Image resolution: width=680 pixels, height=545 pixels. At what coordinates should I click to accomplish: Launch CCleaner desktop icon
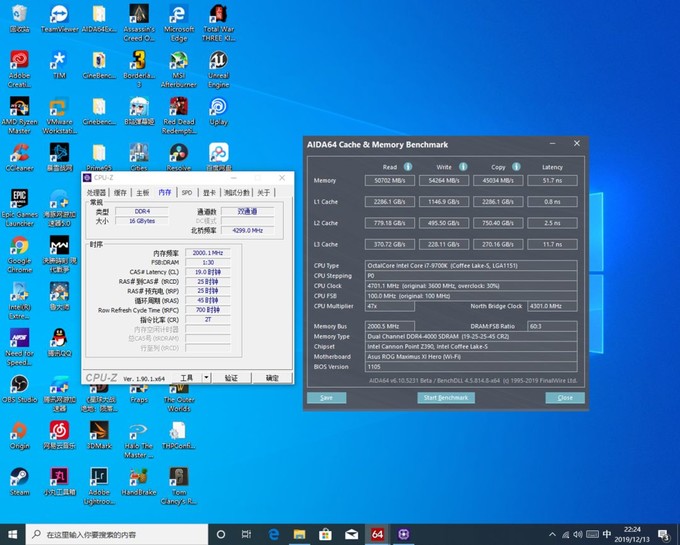20,157
